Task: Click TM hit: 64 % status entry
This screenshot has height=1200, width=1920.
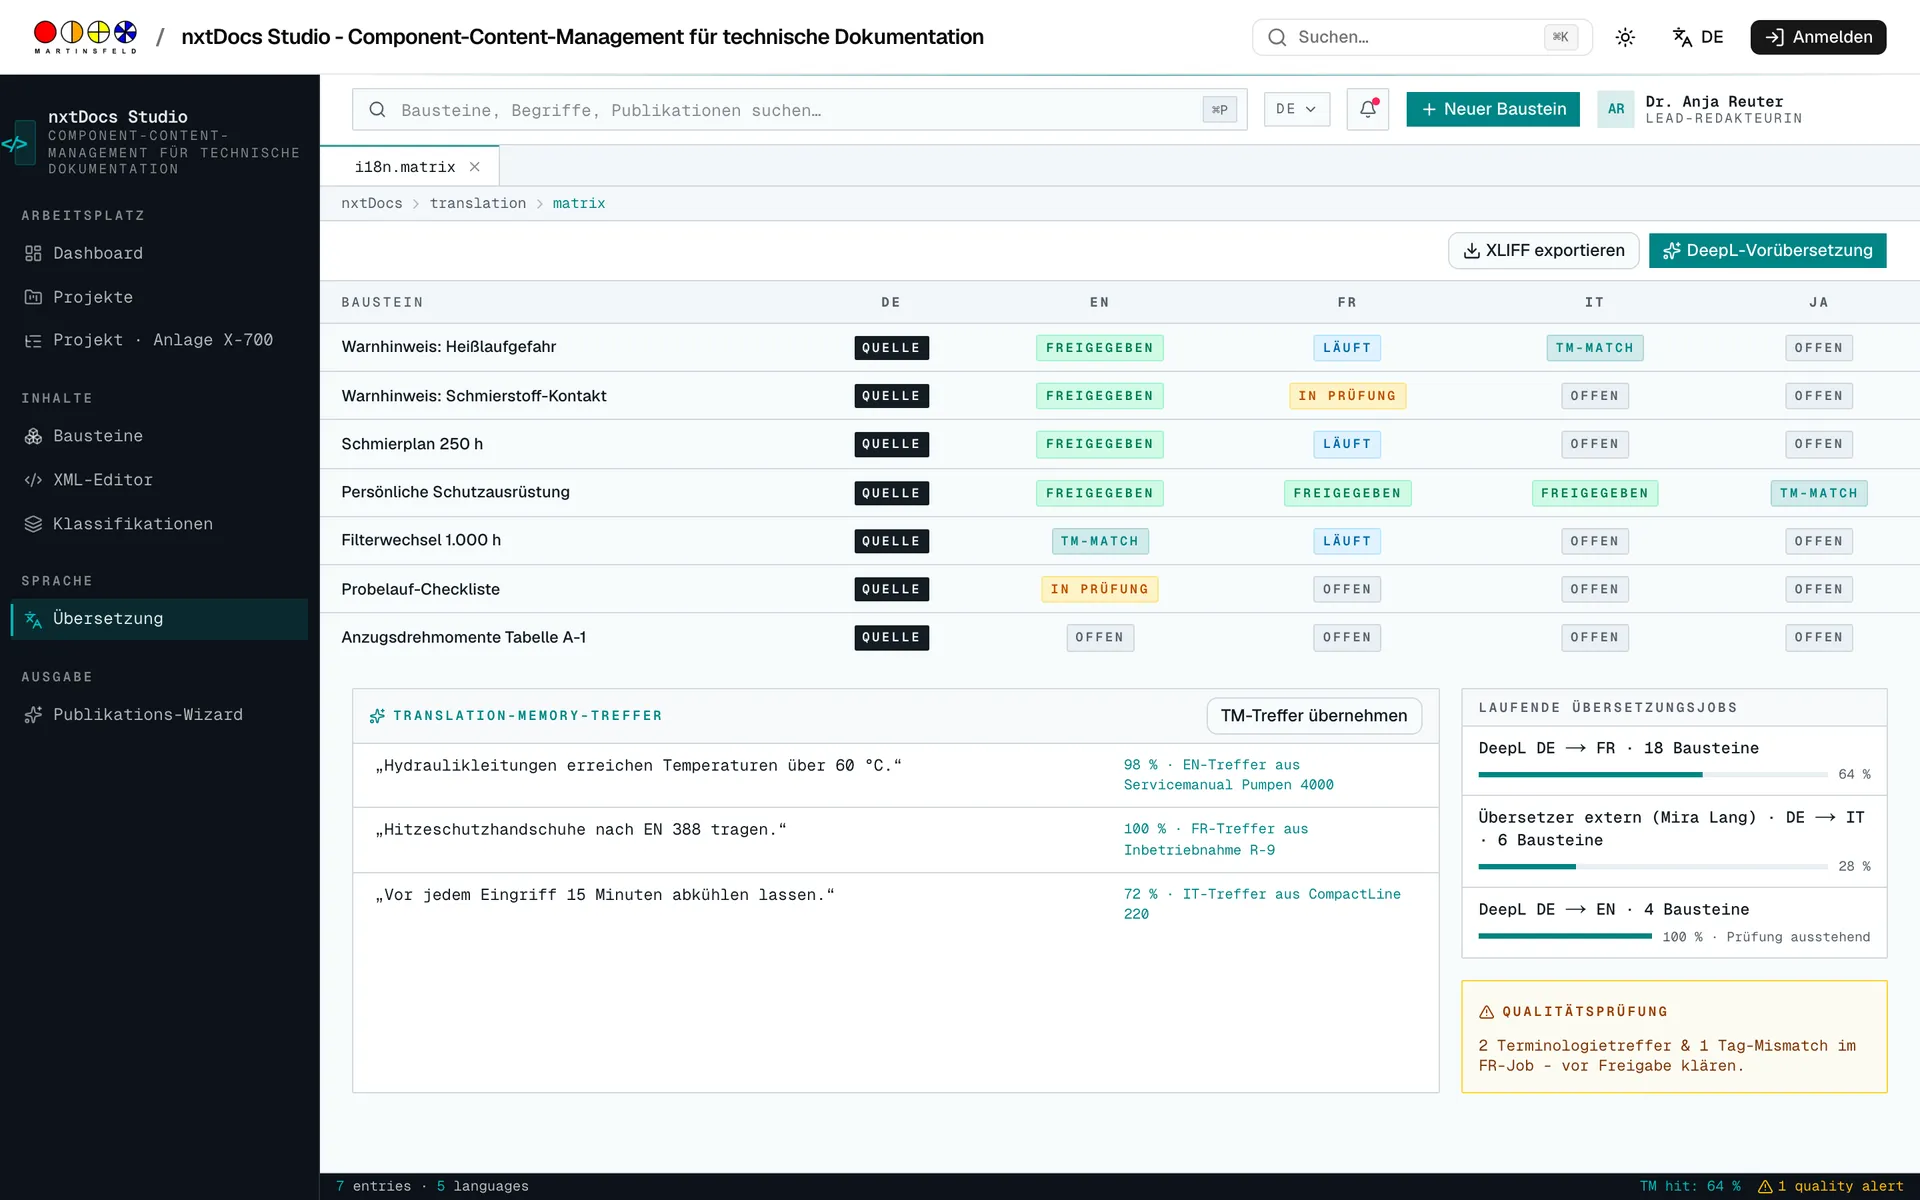Action: coord(1689,1186)
